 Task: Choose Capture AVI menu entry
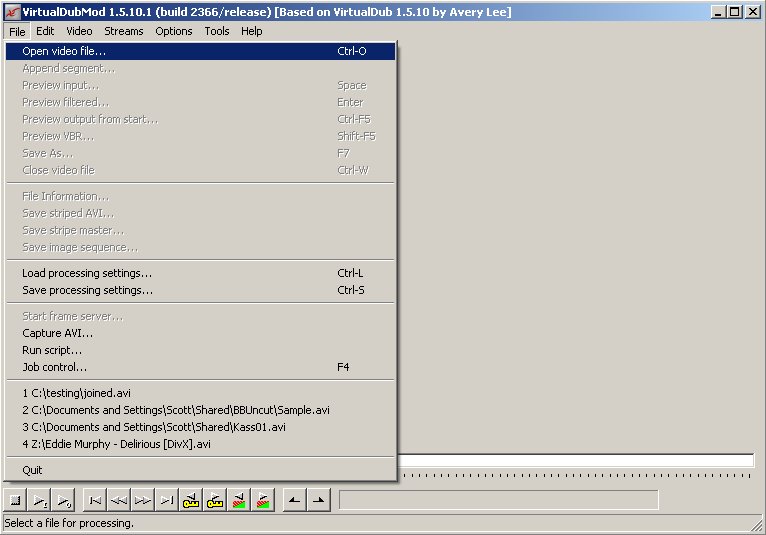click(200, 333)
